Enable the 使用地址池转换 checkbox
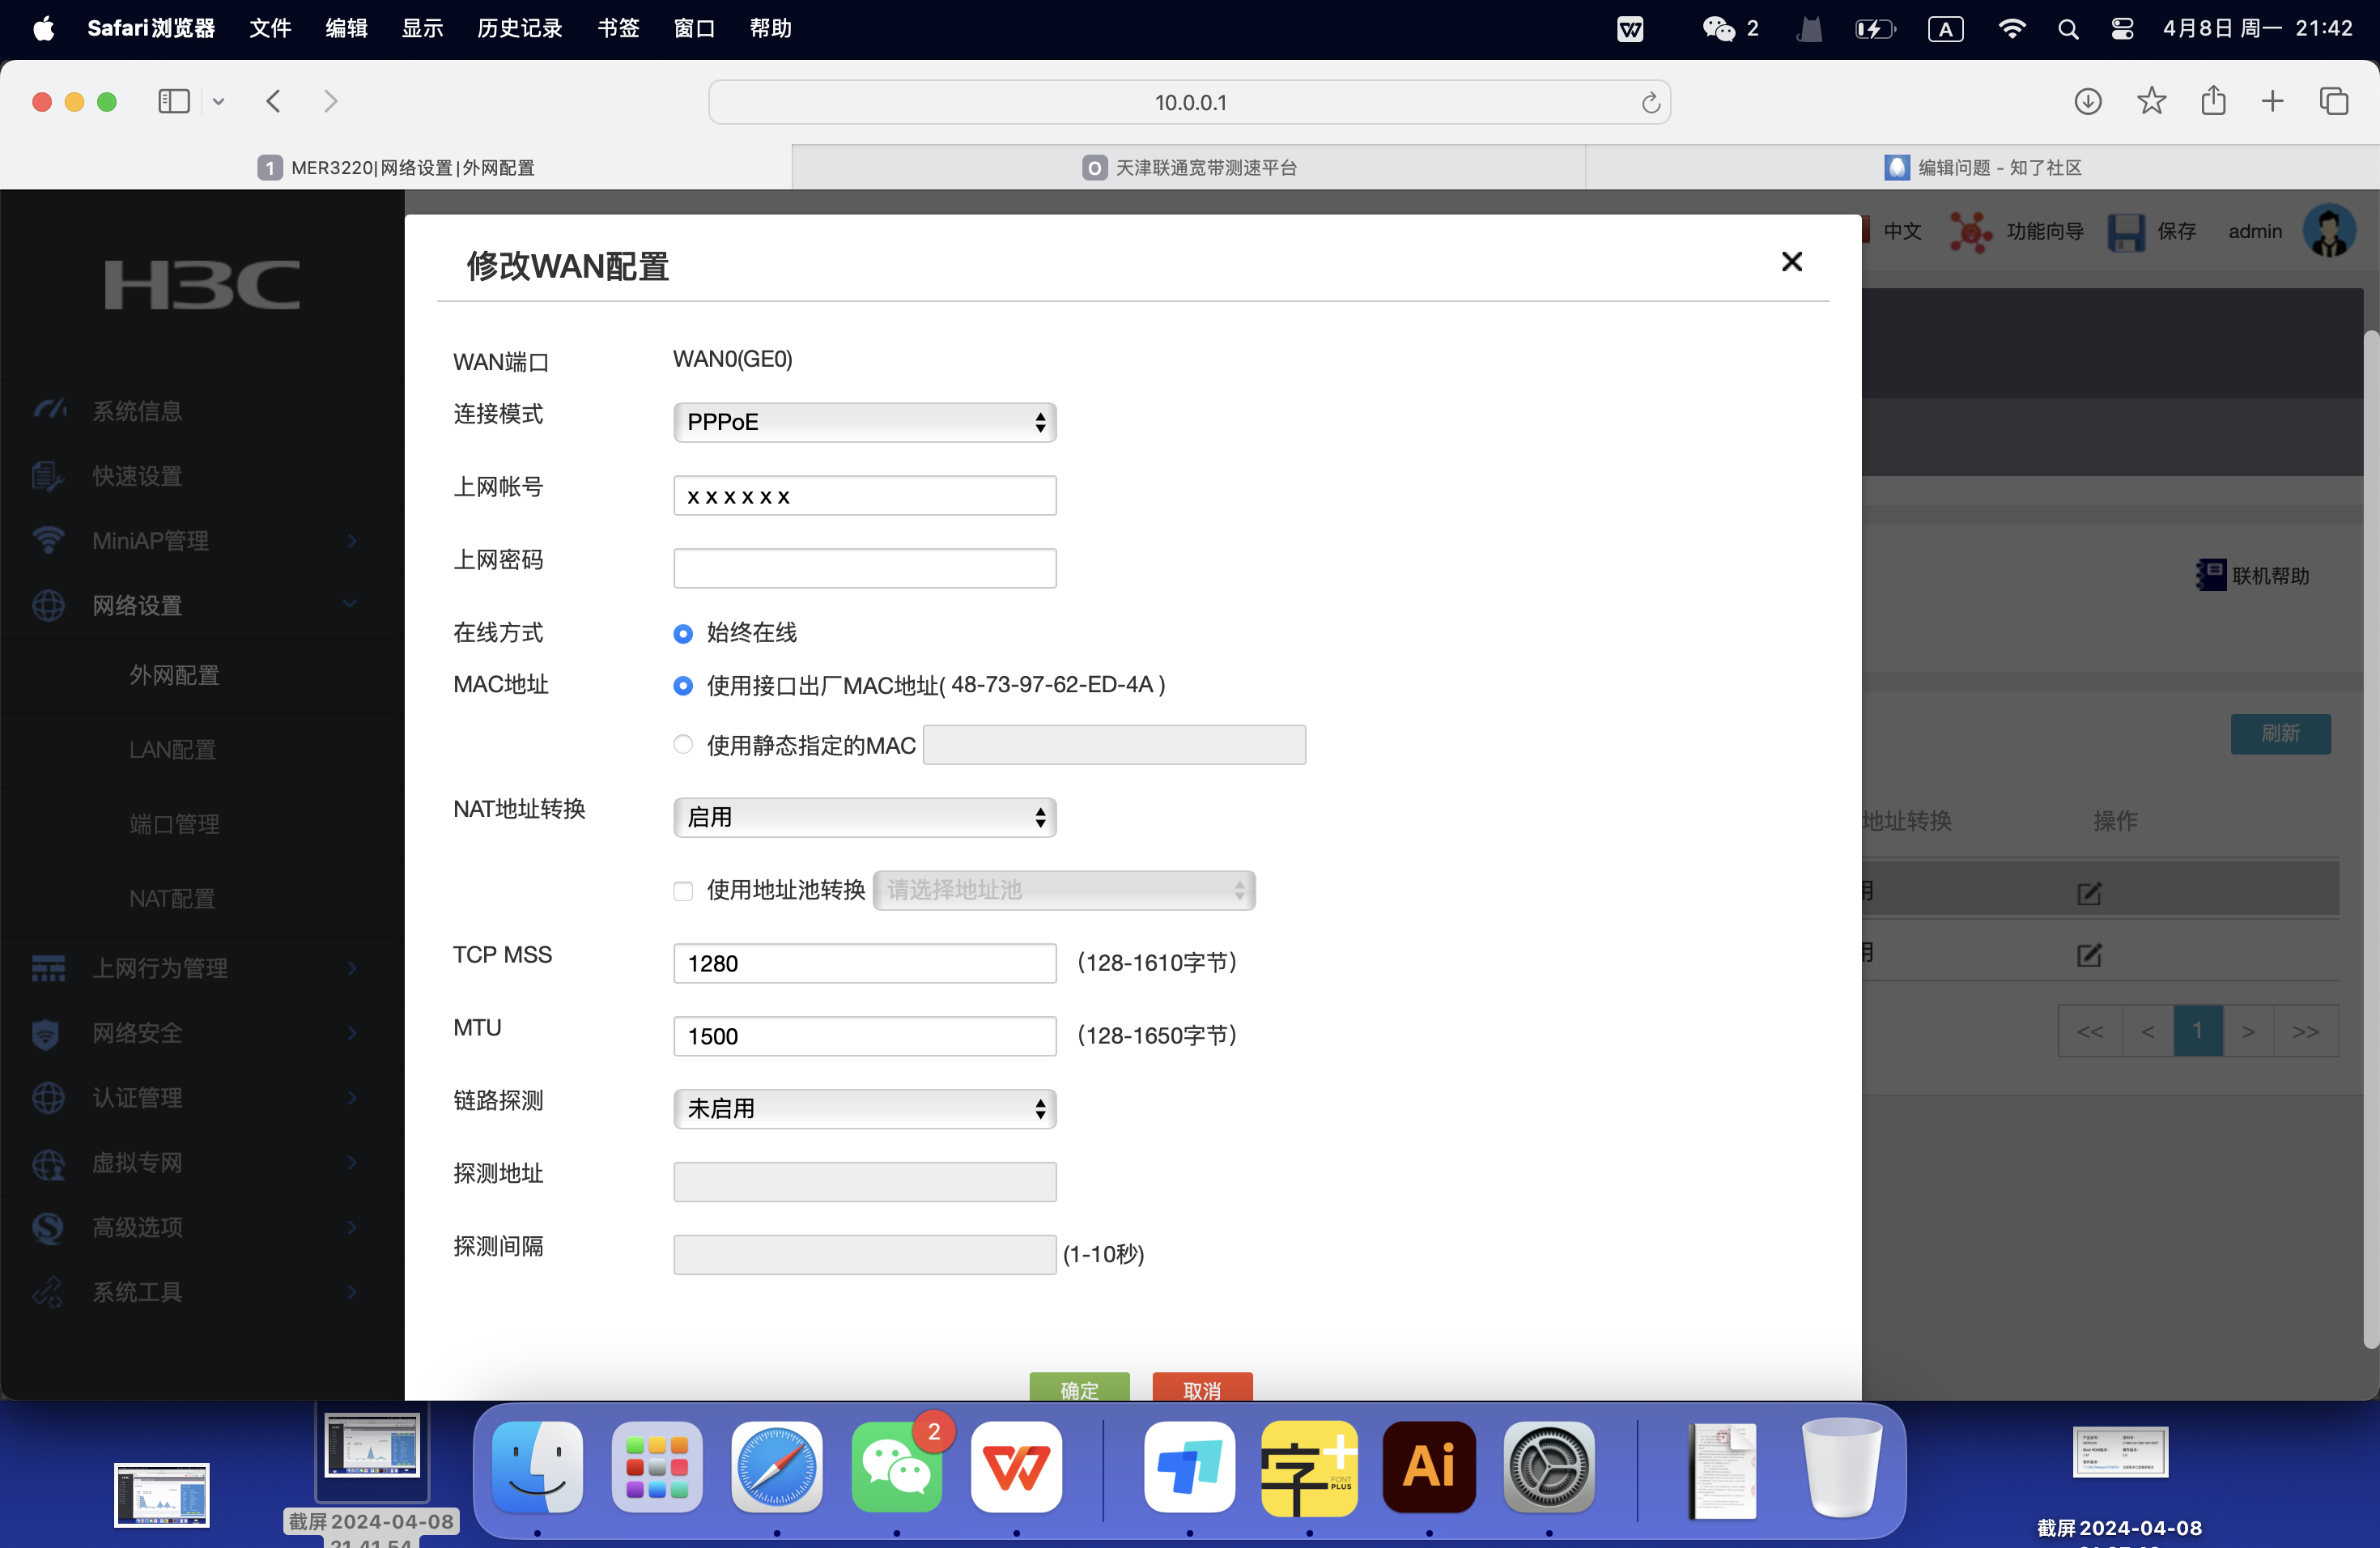Image resolution: width=2380 pixels, height=1548 pixels. [x=683, y=891]
